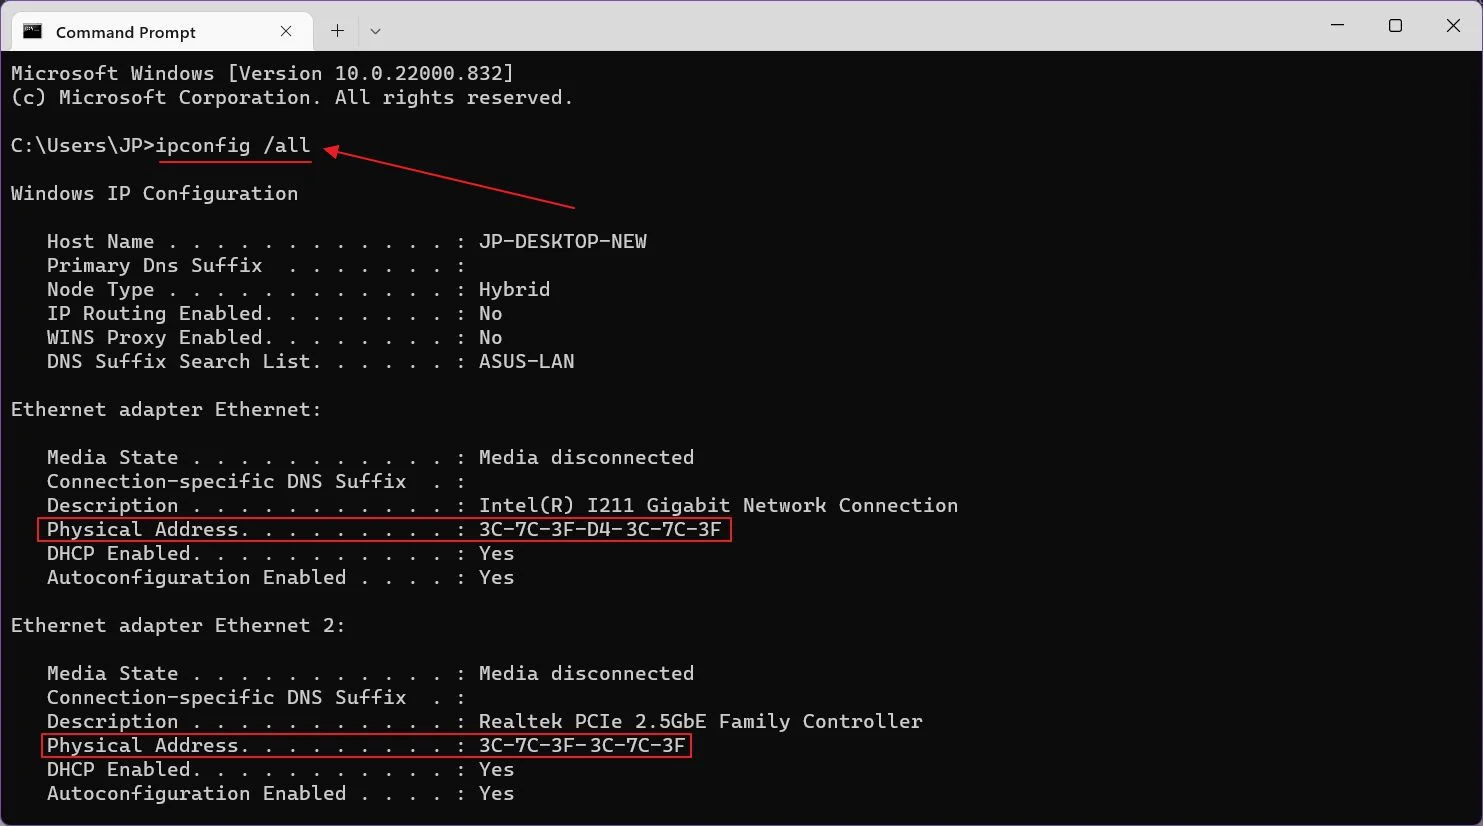Click the Ethernet adapter Ethernet 2 heading
The width and height of the screenshot is (1483, 826).
pyautogui.click(x=177, y=625)
